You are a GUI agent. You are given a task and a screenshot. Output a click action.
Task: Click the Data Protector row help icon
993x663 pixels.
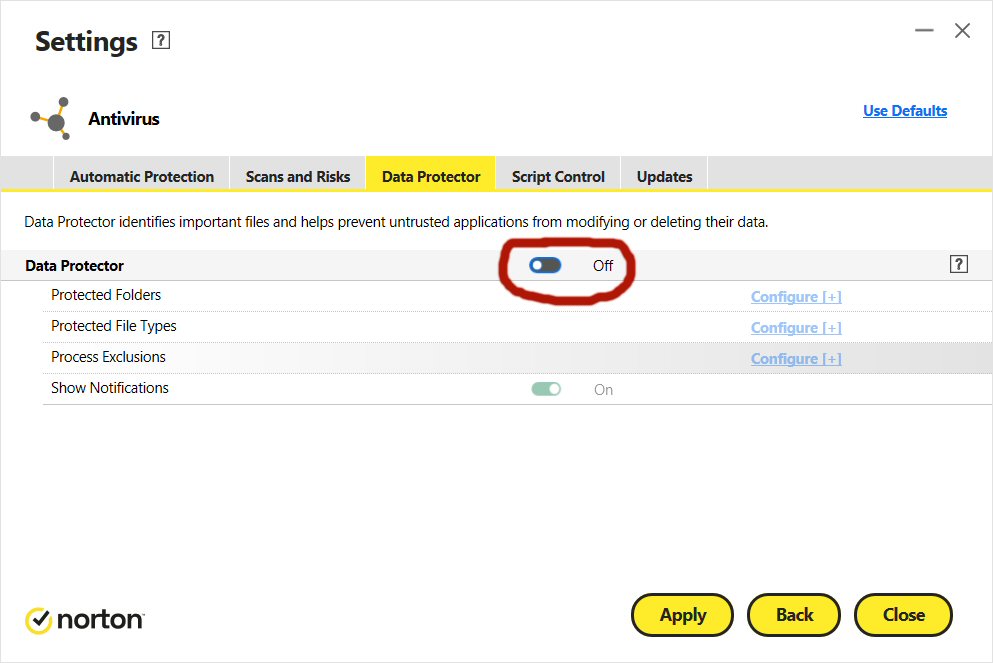point(959,264)
